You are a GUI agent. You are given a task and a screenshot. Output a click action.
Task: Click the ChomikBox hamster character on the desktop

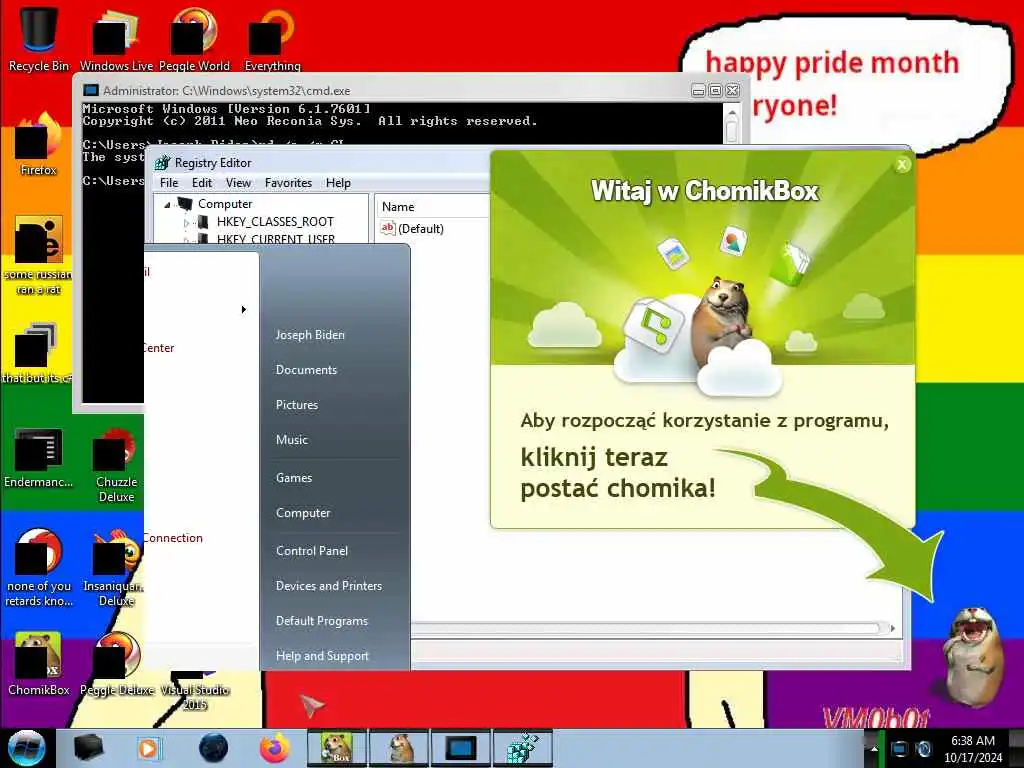click(973, 656)
